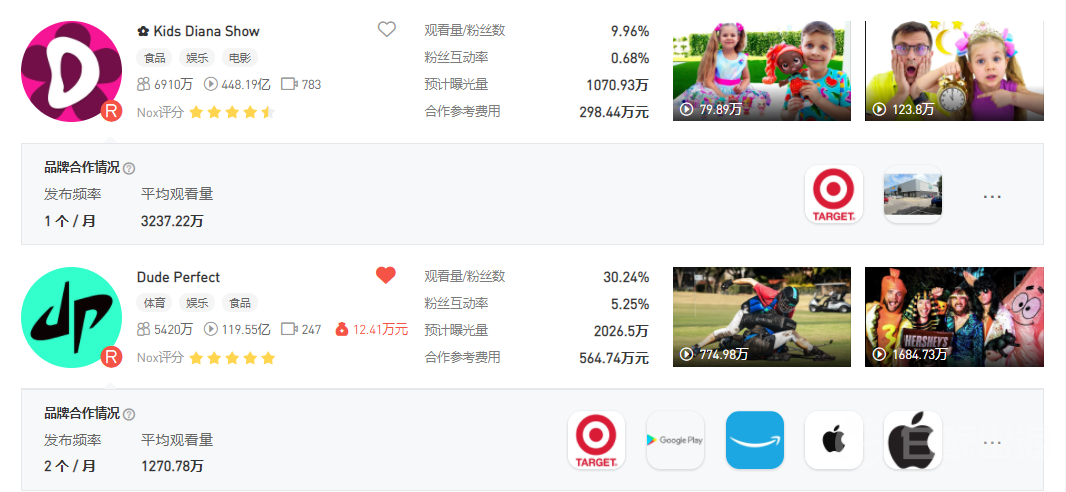Select the 体育 tag under Dude Perfect
Image resolution: width=1066 pixels, height=492 pixels.
click(155, 303)
